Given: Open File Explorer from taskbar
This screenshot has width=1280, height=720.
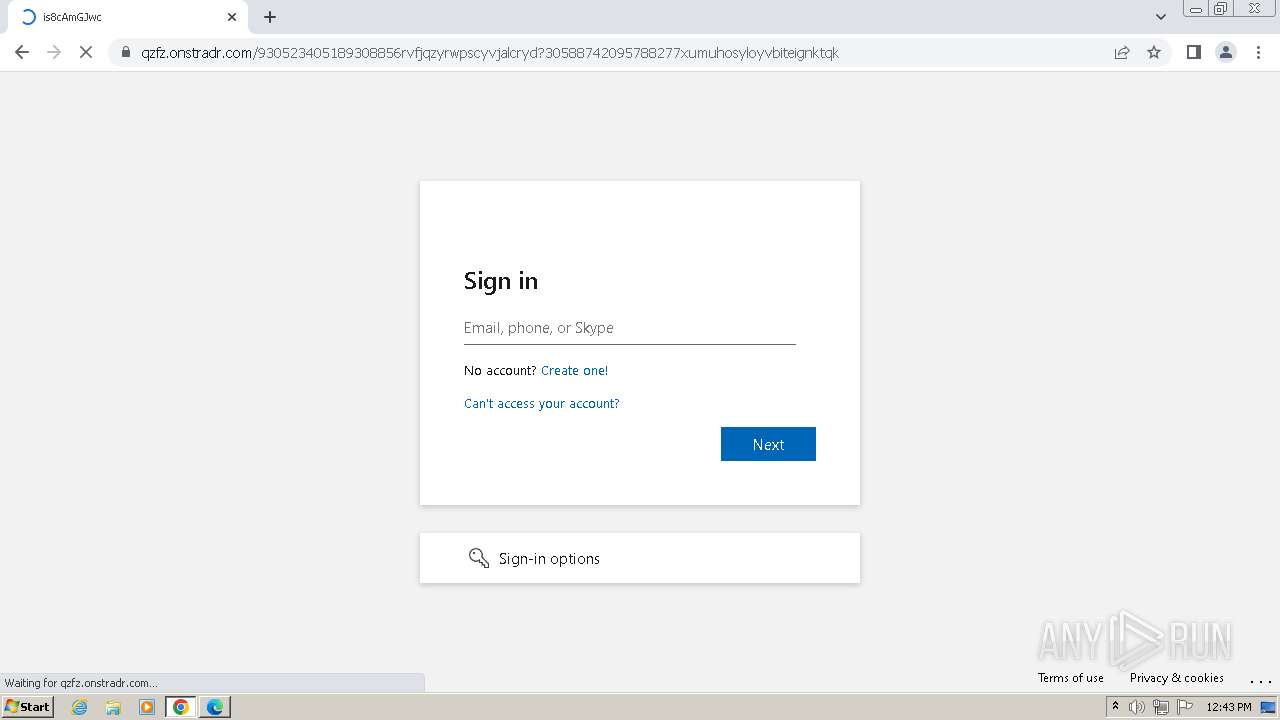Looking at the screenshot, I should point(113,707).
